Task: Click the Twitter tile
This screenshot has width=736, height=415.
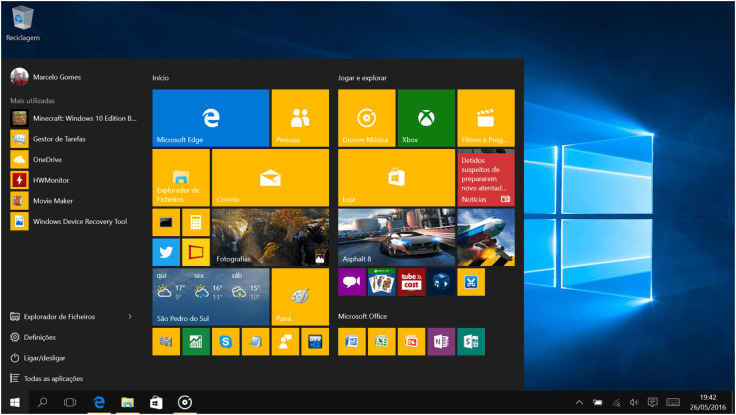Action: pyautogui.click(x=166, y=252)
